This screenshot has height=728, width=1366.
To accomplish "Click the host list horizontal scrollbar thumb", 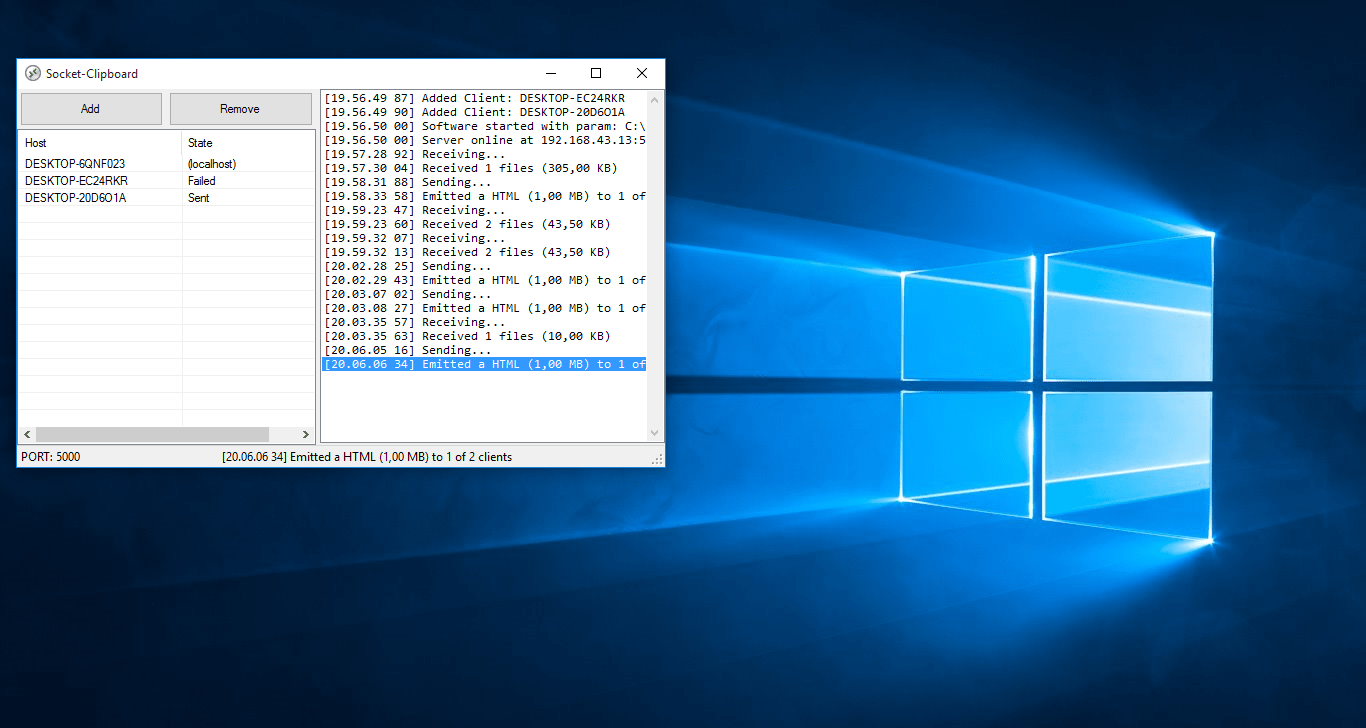I will pos(152,435).
